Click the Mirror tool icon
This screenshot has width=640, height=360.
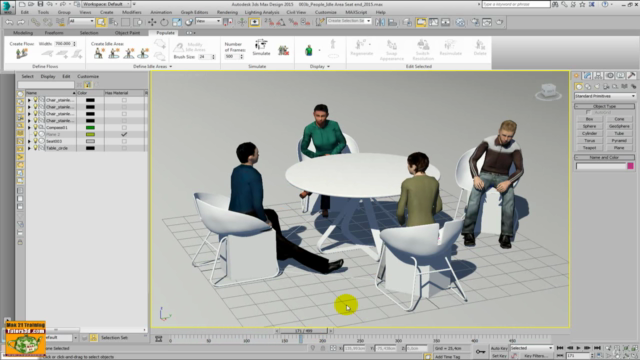380,22
